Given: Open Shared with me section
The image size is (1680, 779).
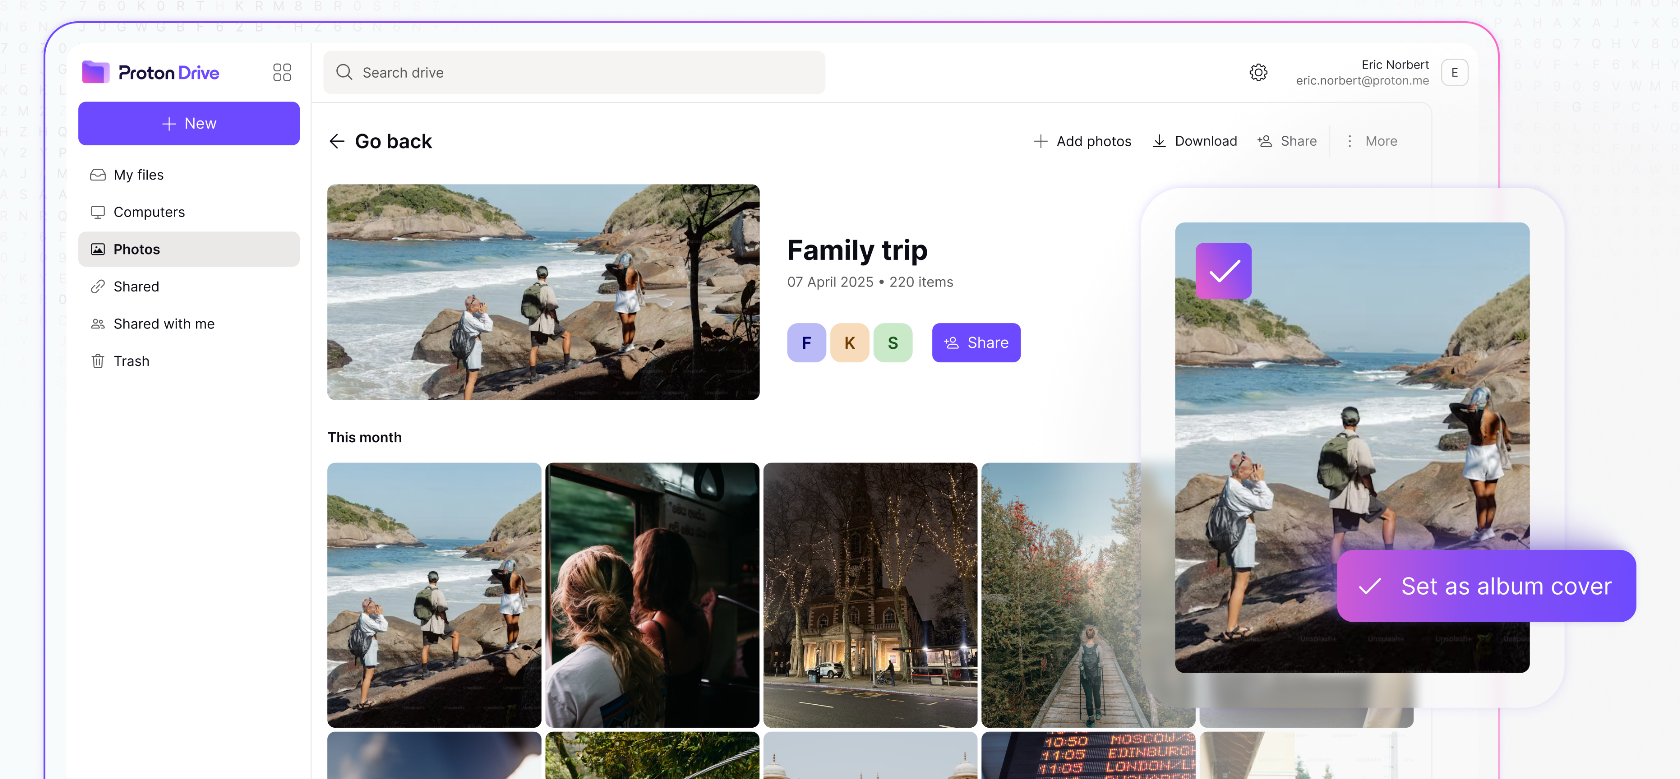Looking at the screenshot, I should (x=164, y=324).
